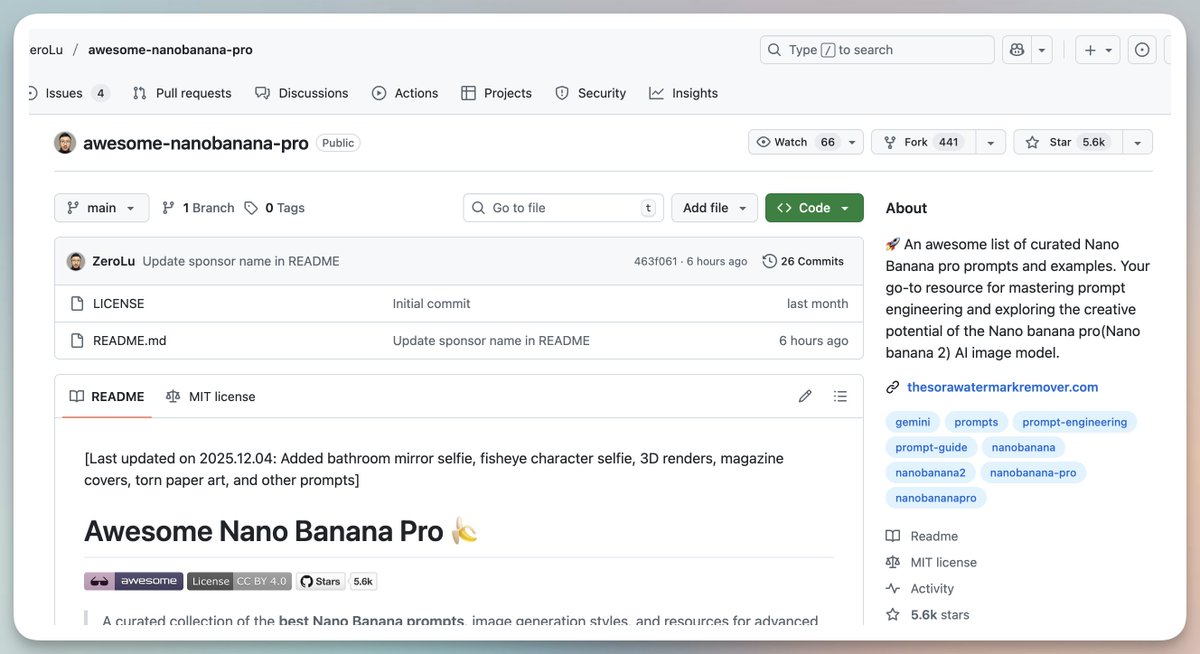Open the Readme sidebar link
Screen dimensions: 1200x654
922,536
